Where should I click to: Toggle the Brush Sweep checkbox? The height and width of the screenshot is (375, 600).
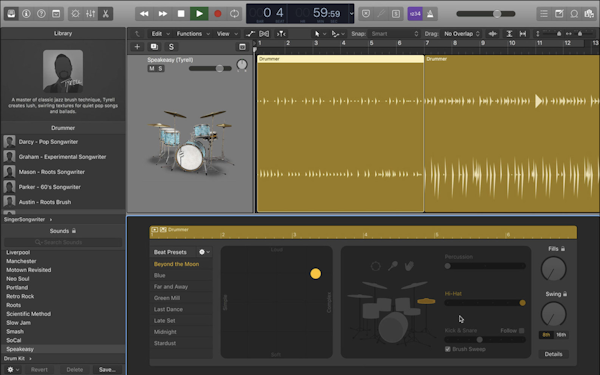[x=448, y=349]
